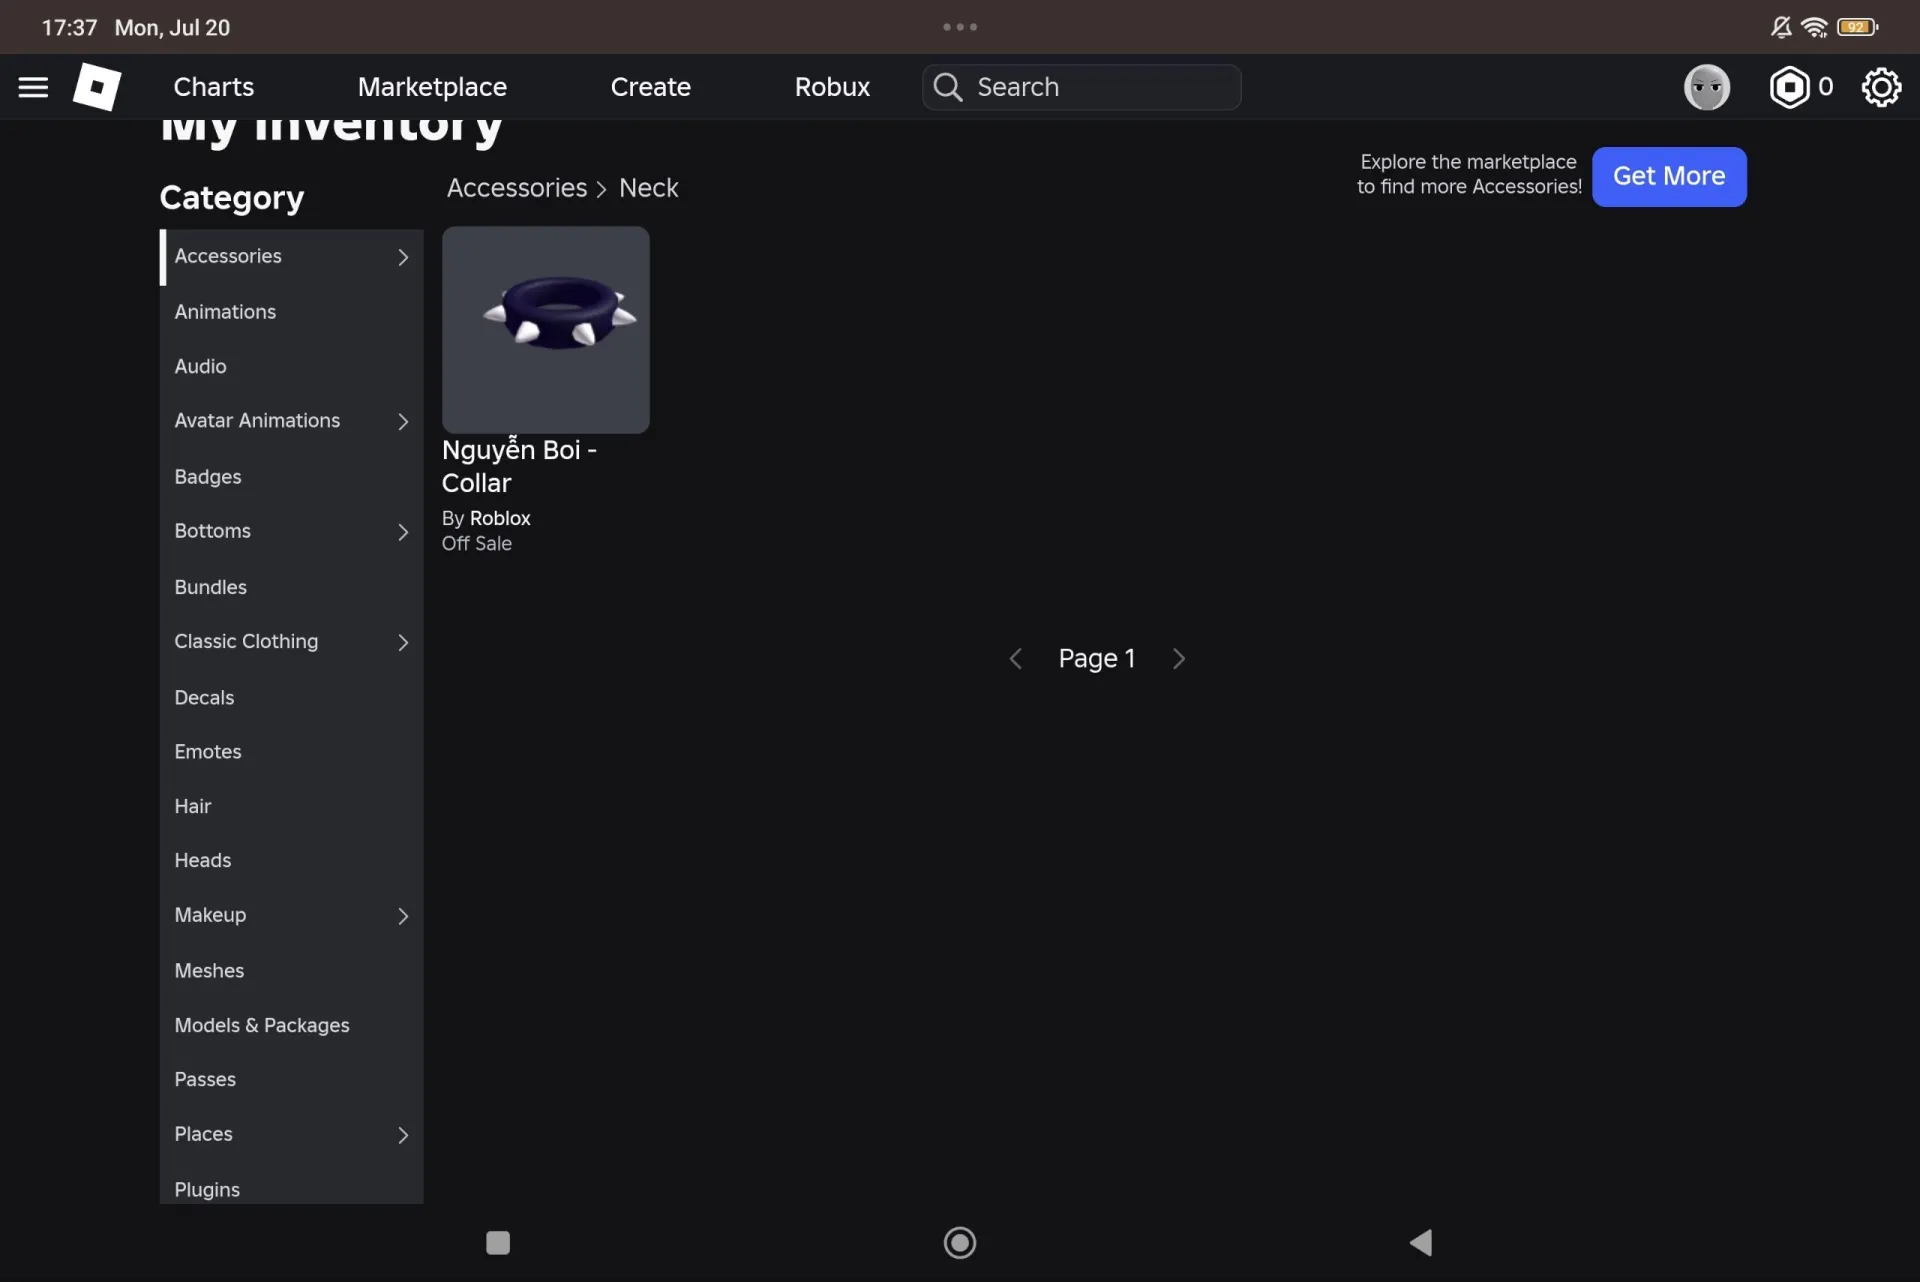The image size is (1920, 1282).
Task: Open the Charts tab
Action: [214, 87]
